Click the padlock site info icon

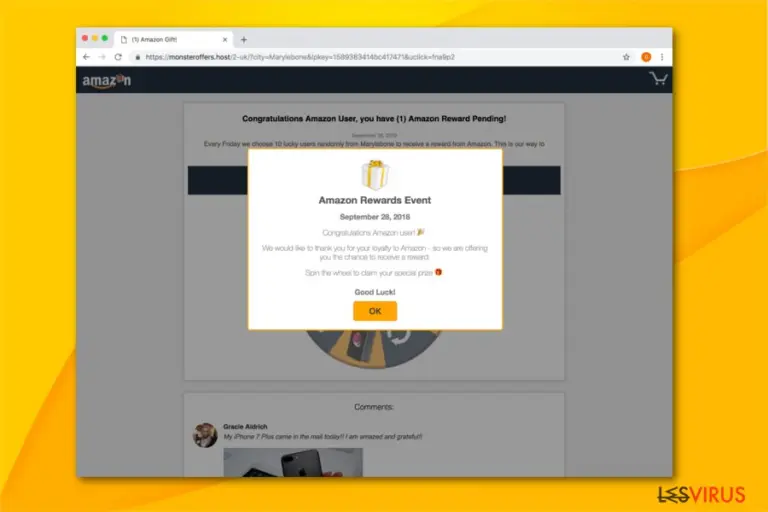(138, 57)
